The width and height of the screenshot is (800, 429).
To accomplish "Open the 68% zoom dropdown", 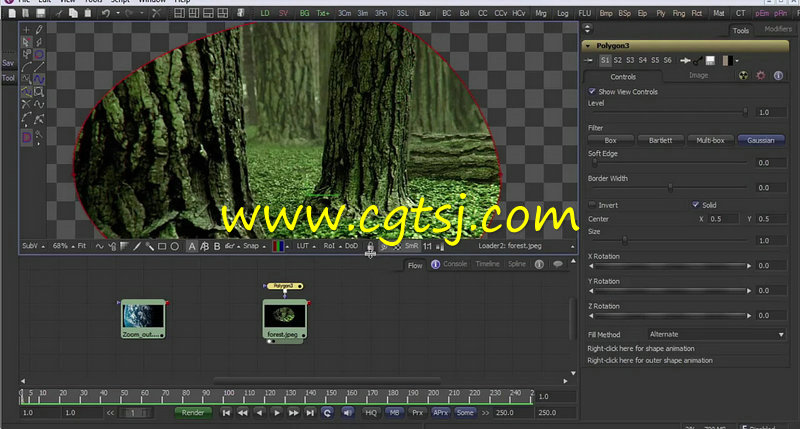I will 63,246.
